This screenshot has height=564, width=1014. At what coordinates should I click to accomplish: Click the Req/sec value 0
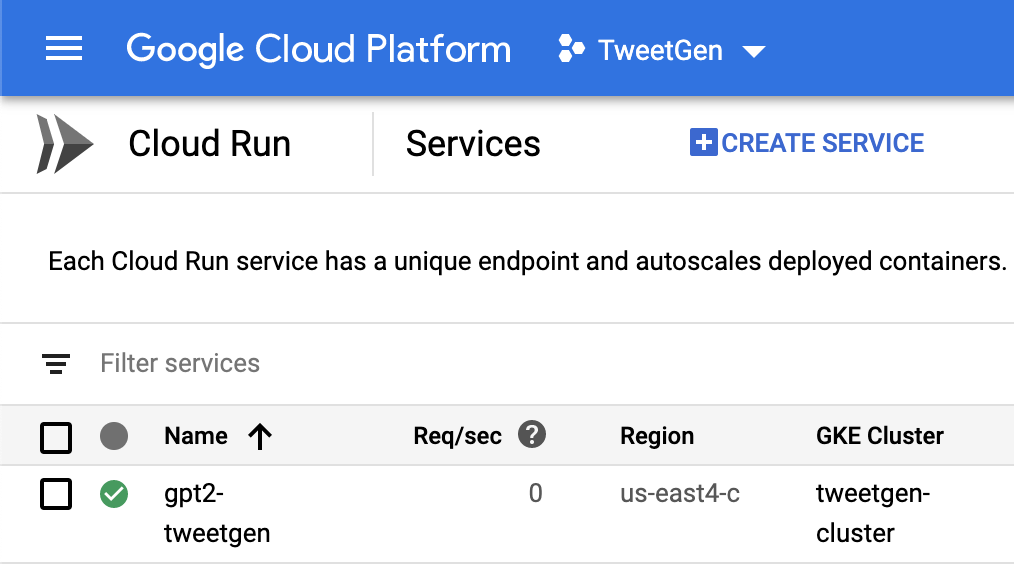pyautogui.click(x=535, y=494)
